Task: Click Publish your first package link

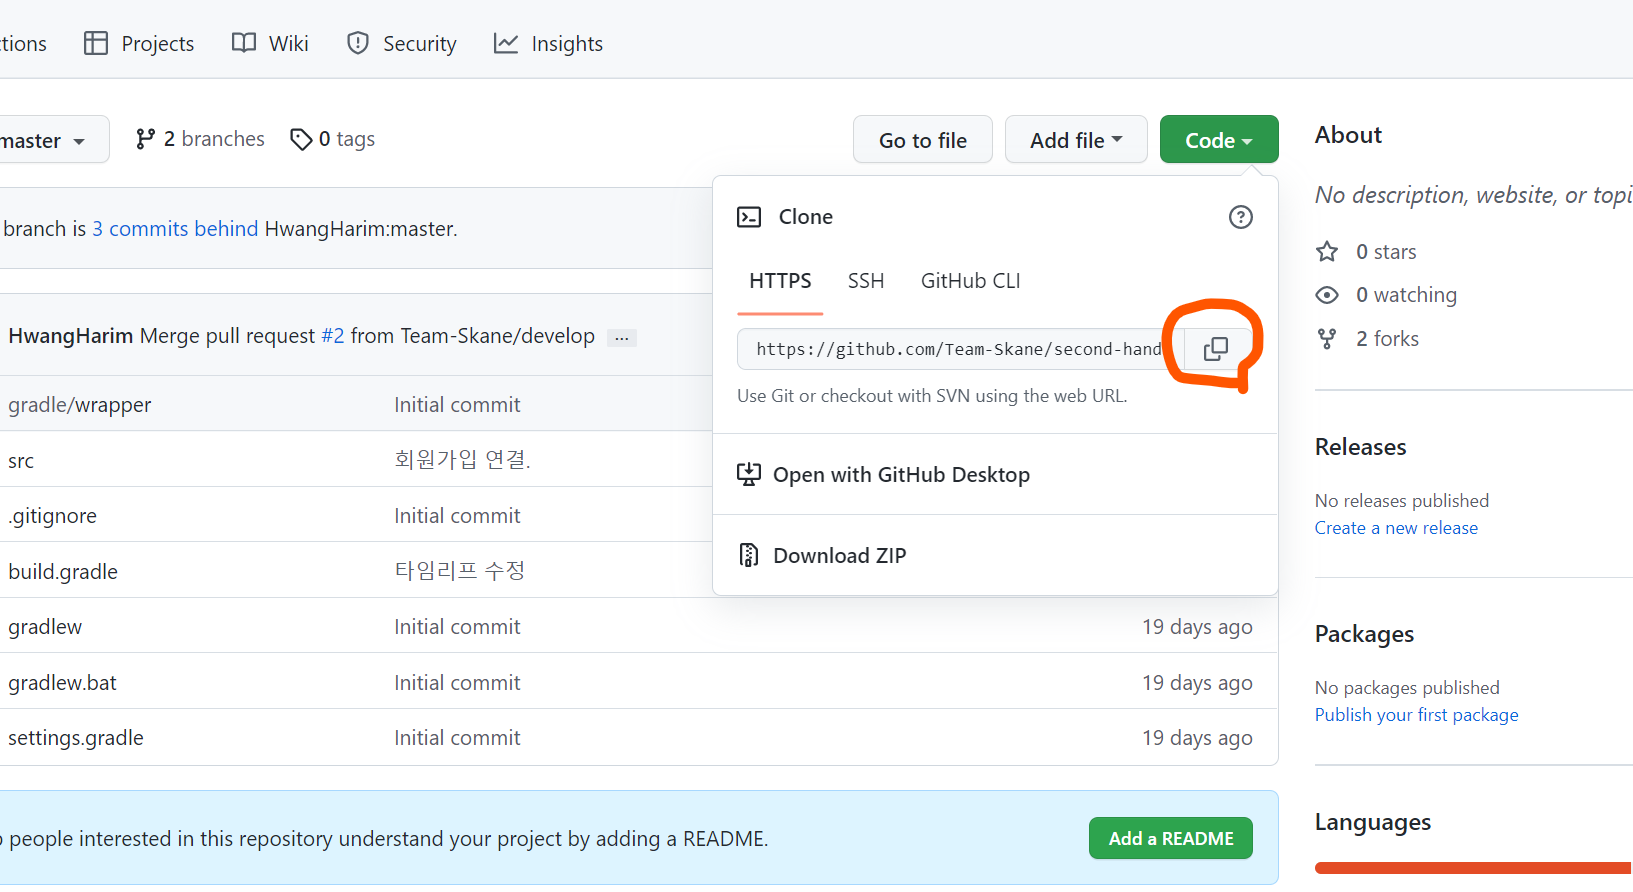Action: (x=1416, y=715)
